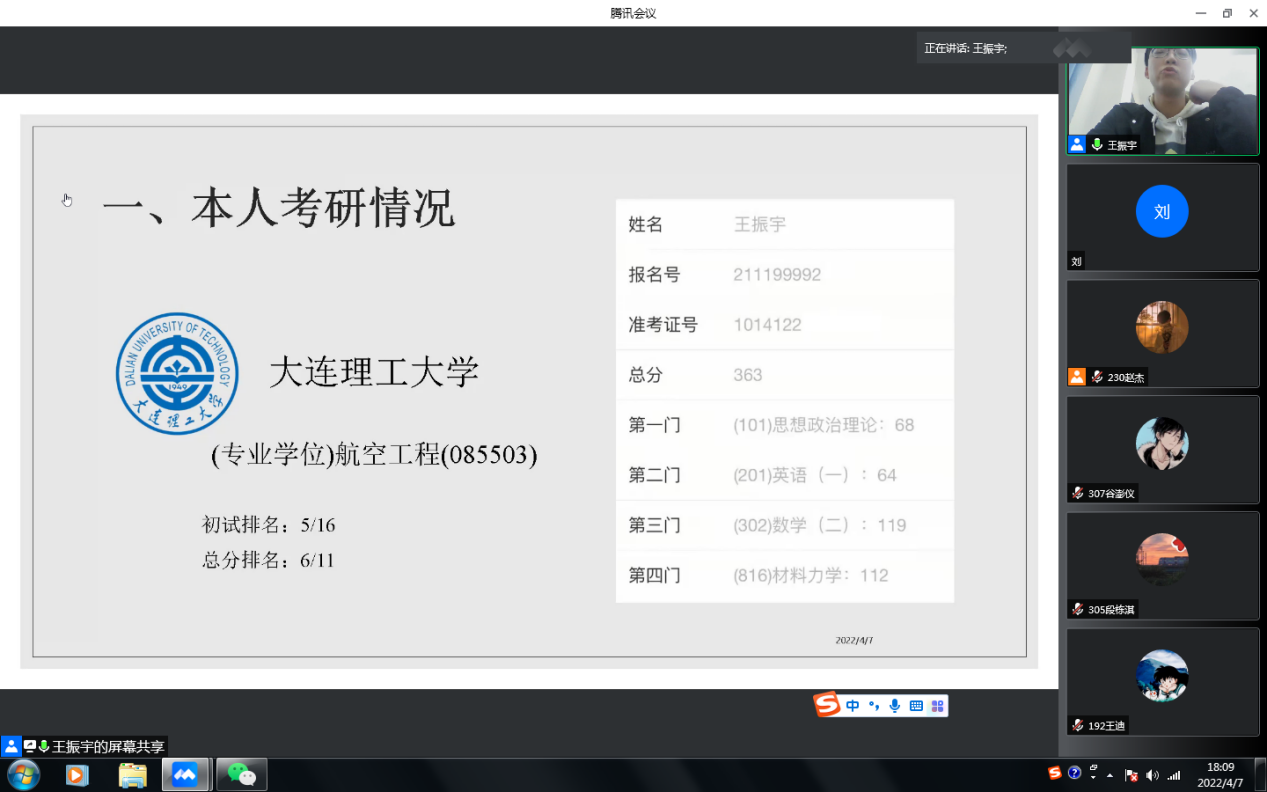This screenshot has height=792, width=1267.
Task: Click the 王振宇的屏幕共享 label
Action: pyautogui.click(x=108, y=746)
